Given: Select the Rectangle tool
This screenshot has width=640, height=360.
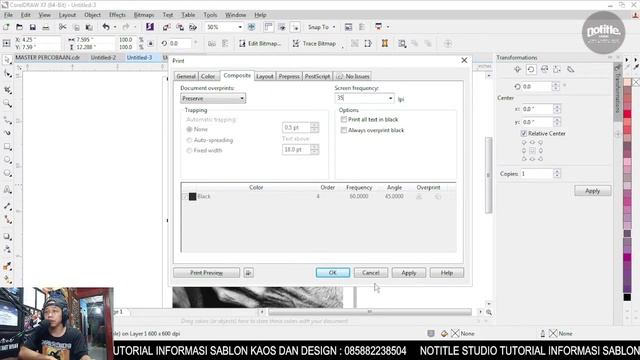Looking at the screenshot, I should click(x=7, y=147).
